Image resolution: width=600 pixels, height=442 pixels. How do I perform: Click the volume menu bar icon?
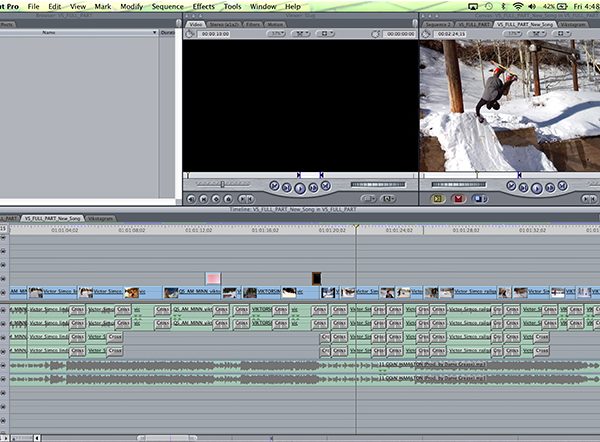(x=532, y=6)
